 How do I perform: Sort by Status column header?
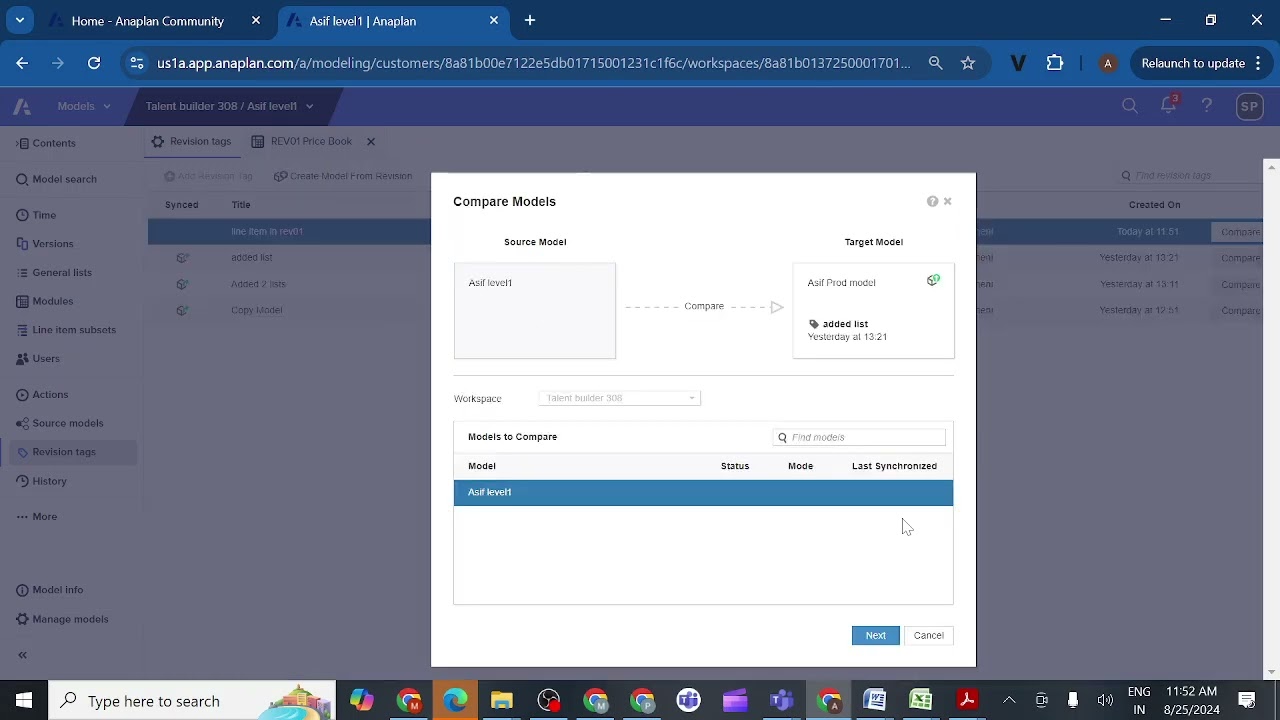tap(735, 466)
